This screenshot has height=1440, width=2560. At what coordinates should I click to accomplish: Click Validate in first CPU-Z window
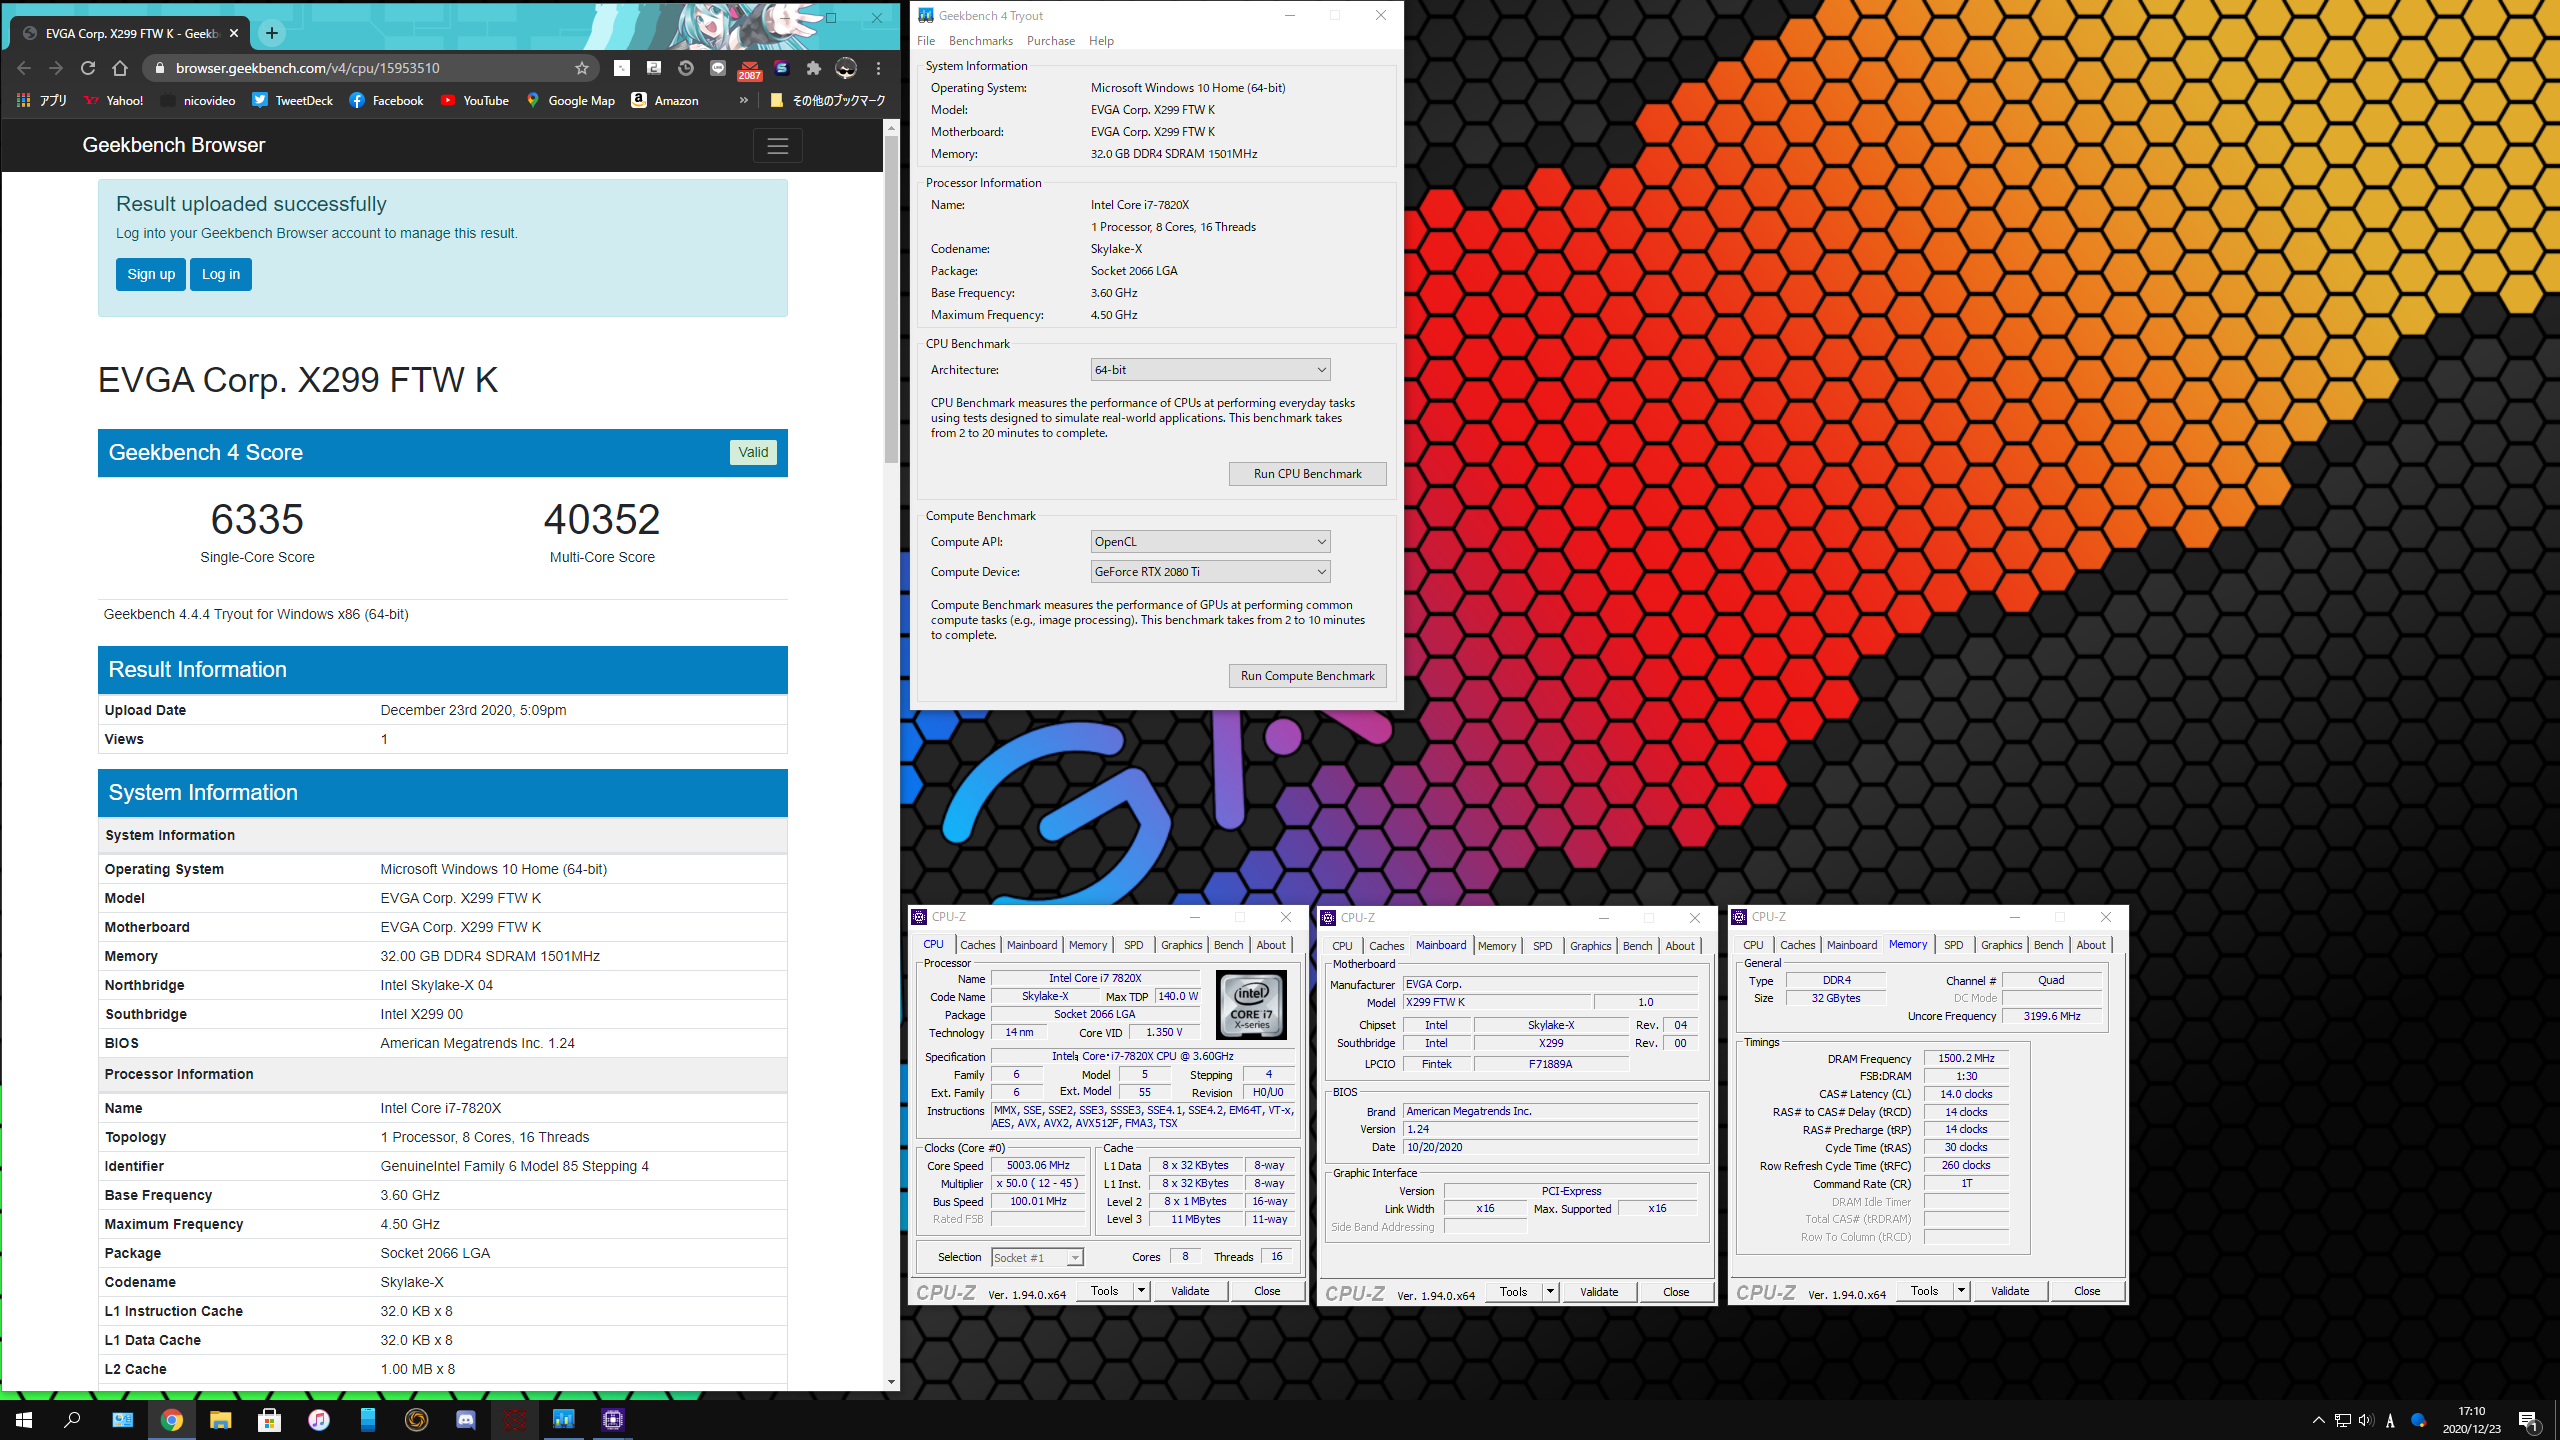point(1190,1291)
